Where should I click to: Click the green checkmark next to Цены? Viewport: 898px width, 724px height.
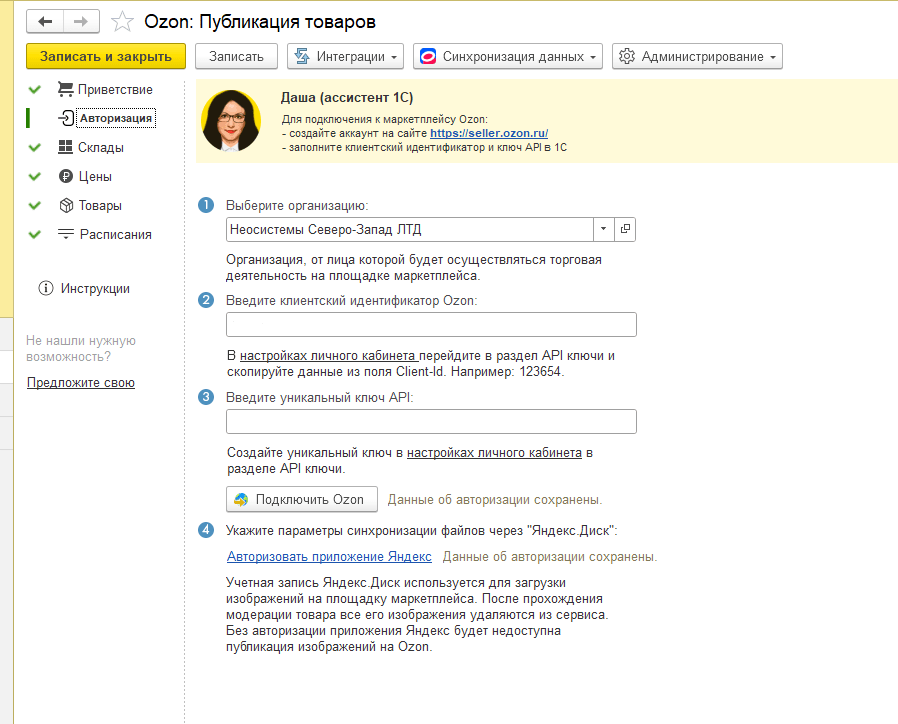click(35, 176)
